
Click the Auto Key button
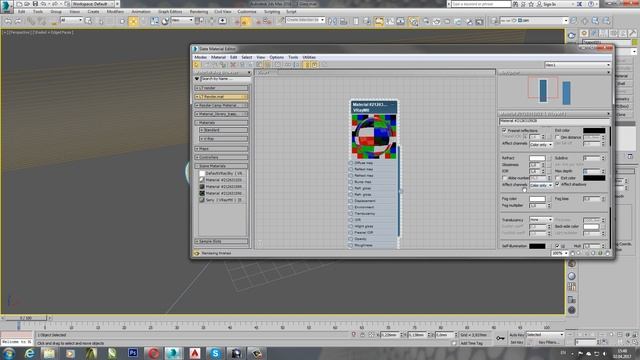(517, 335)
